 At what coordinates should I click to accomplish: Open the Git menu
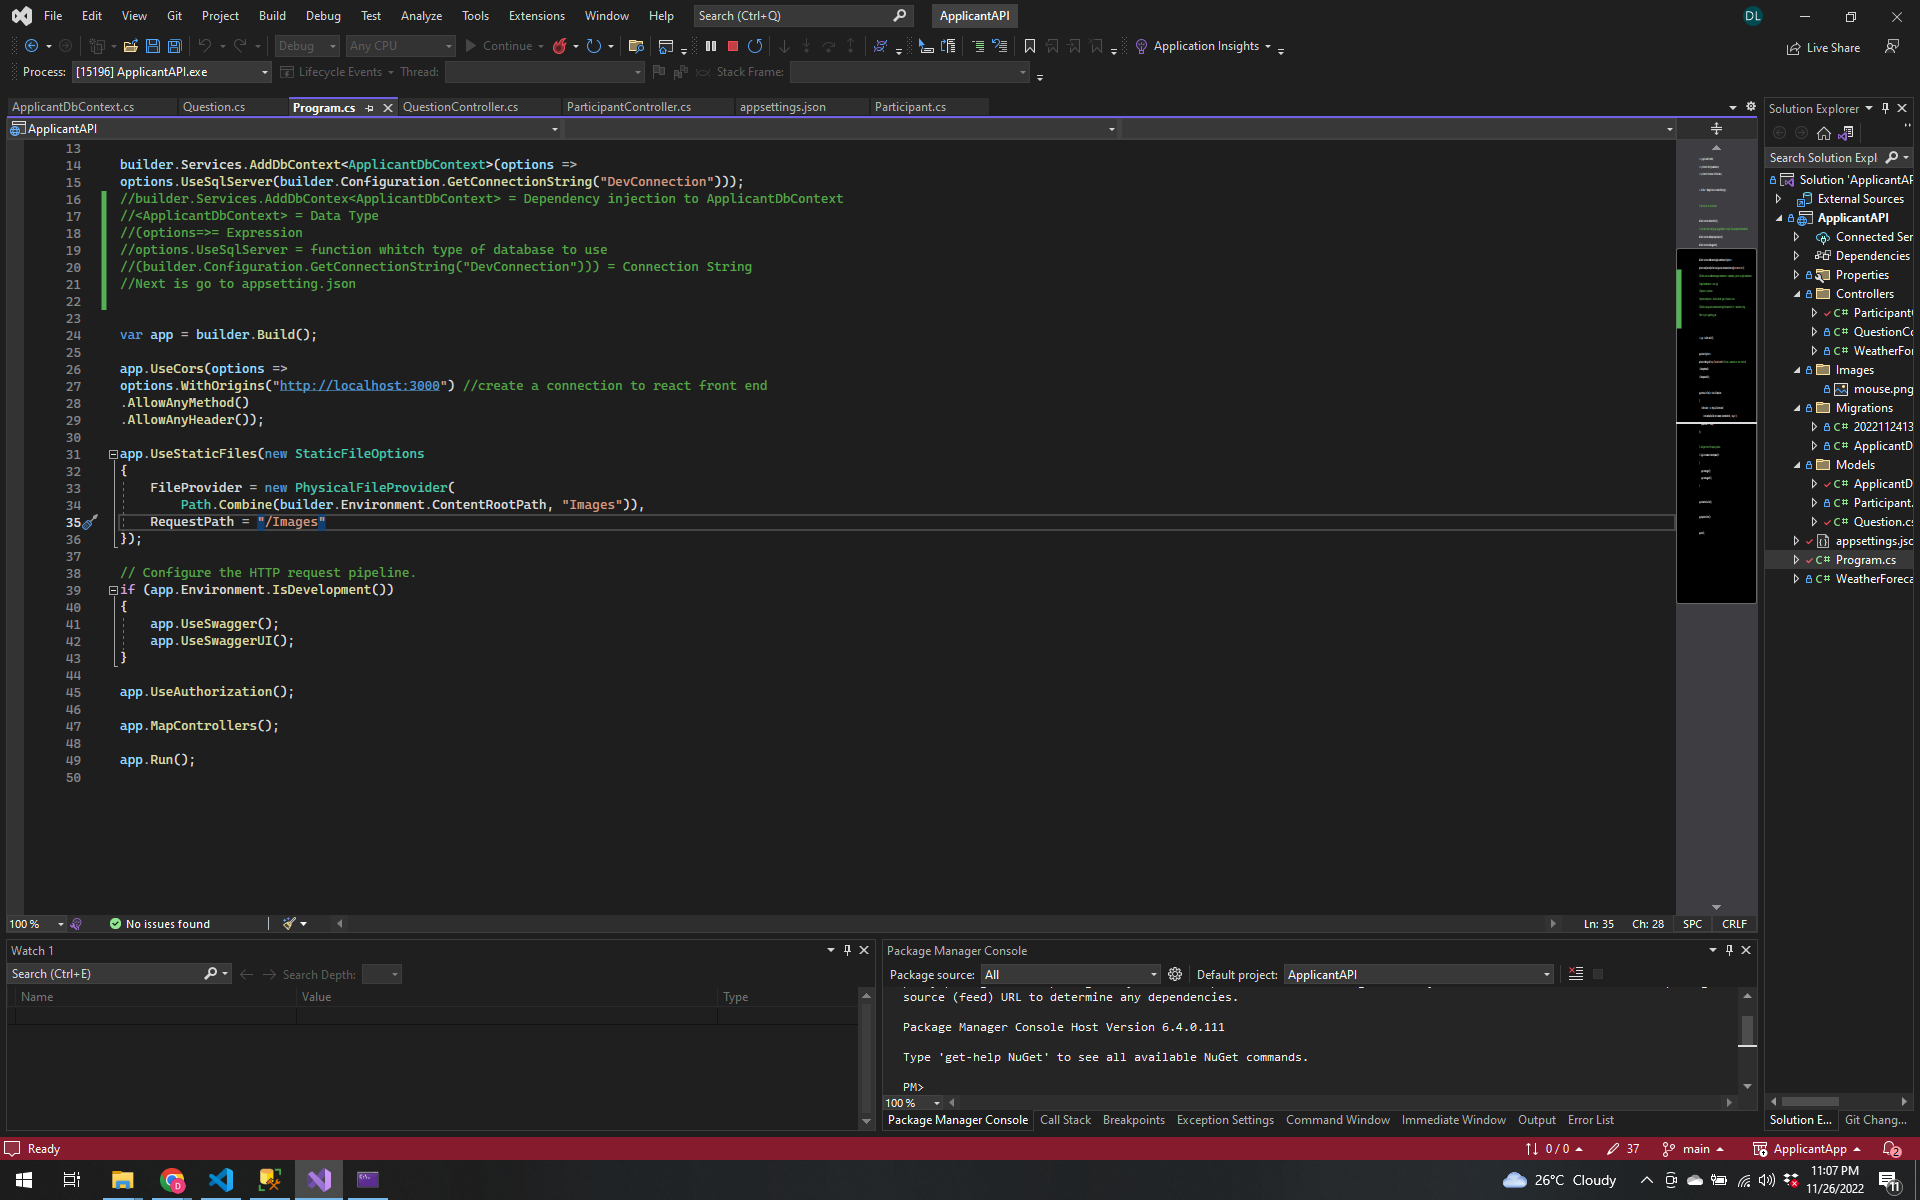click(x=174, y=16)
